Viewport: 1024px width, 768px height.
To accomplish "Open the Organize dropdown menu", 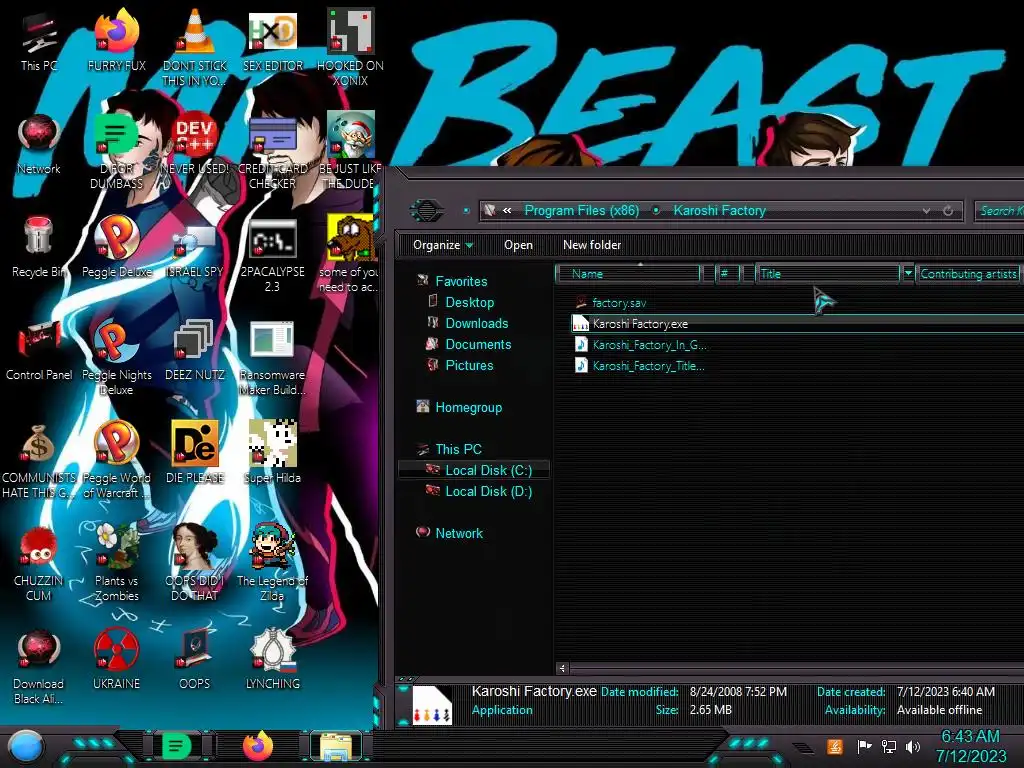I will [443, 245].
